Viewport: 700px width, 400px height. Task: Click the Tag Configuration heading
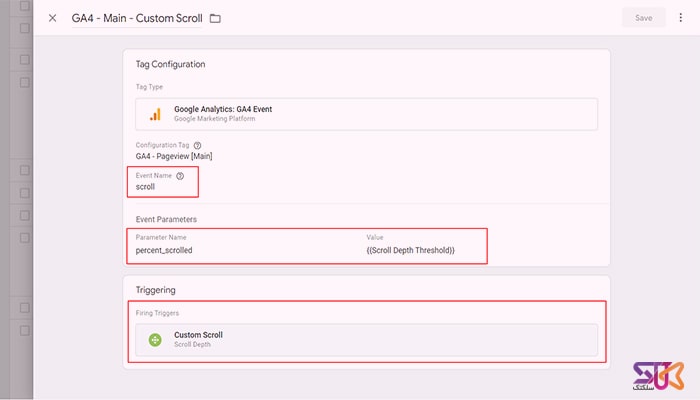click(x=171, y=64)
